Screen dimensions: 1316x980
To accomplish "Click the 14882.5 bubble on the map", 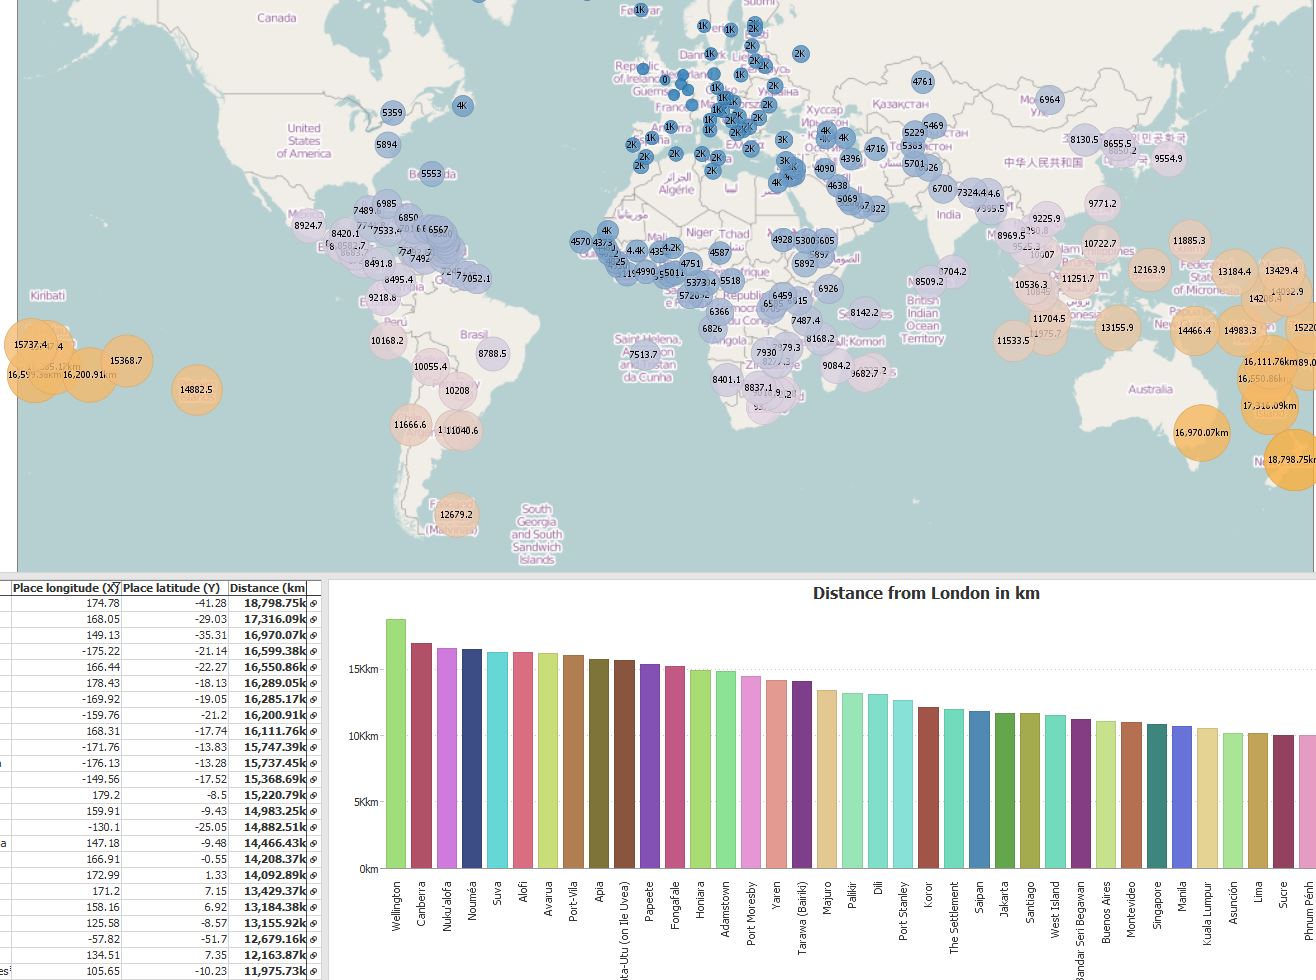I will click(196, 390).
